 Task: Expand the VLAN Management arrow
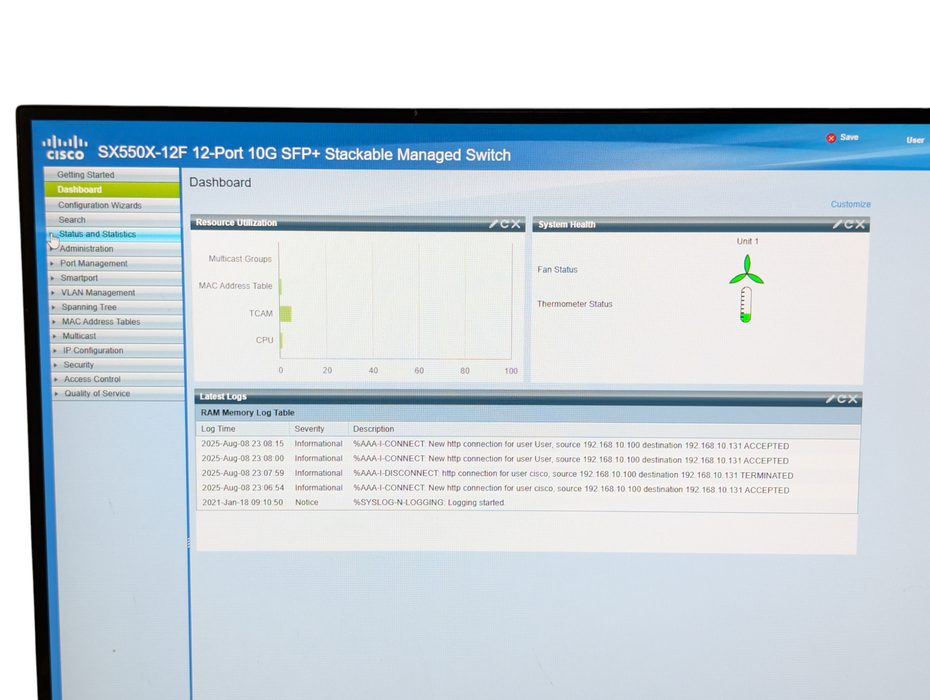(x=53, y=293)
